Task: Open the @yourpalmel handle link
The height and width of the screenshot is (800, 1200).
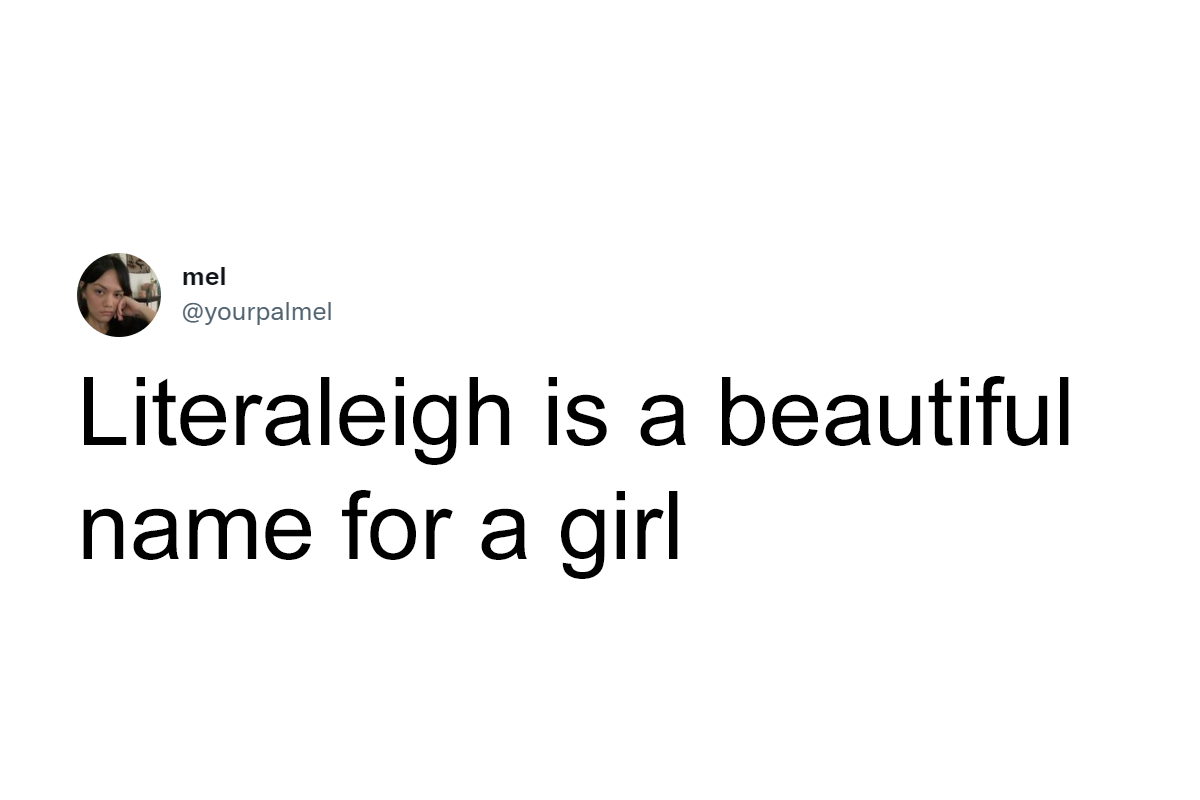Action: point(257,312)
